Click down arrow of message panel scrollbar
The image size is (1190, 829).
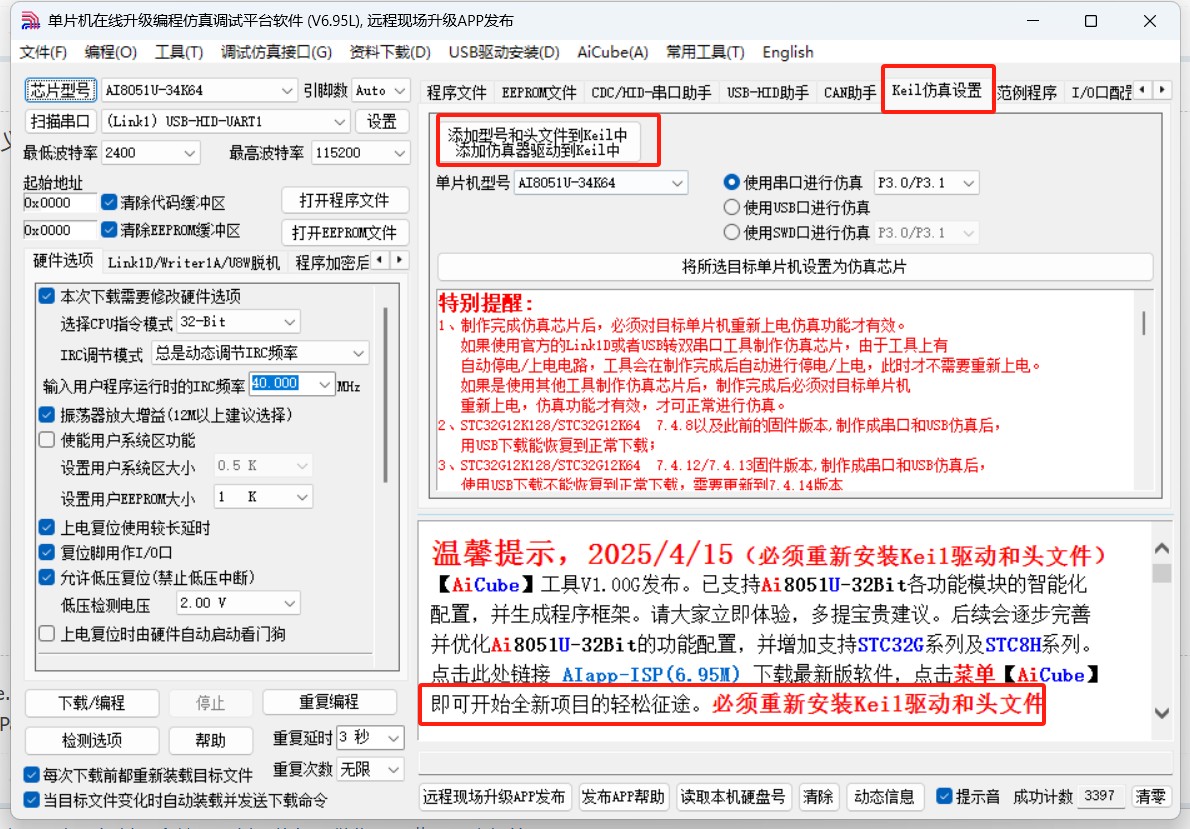click(x=1161, y=713)
